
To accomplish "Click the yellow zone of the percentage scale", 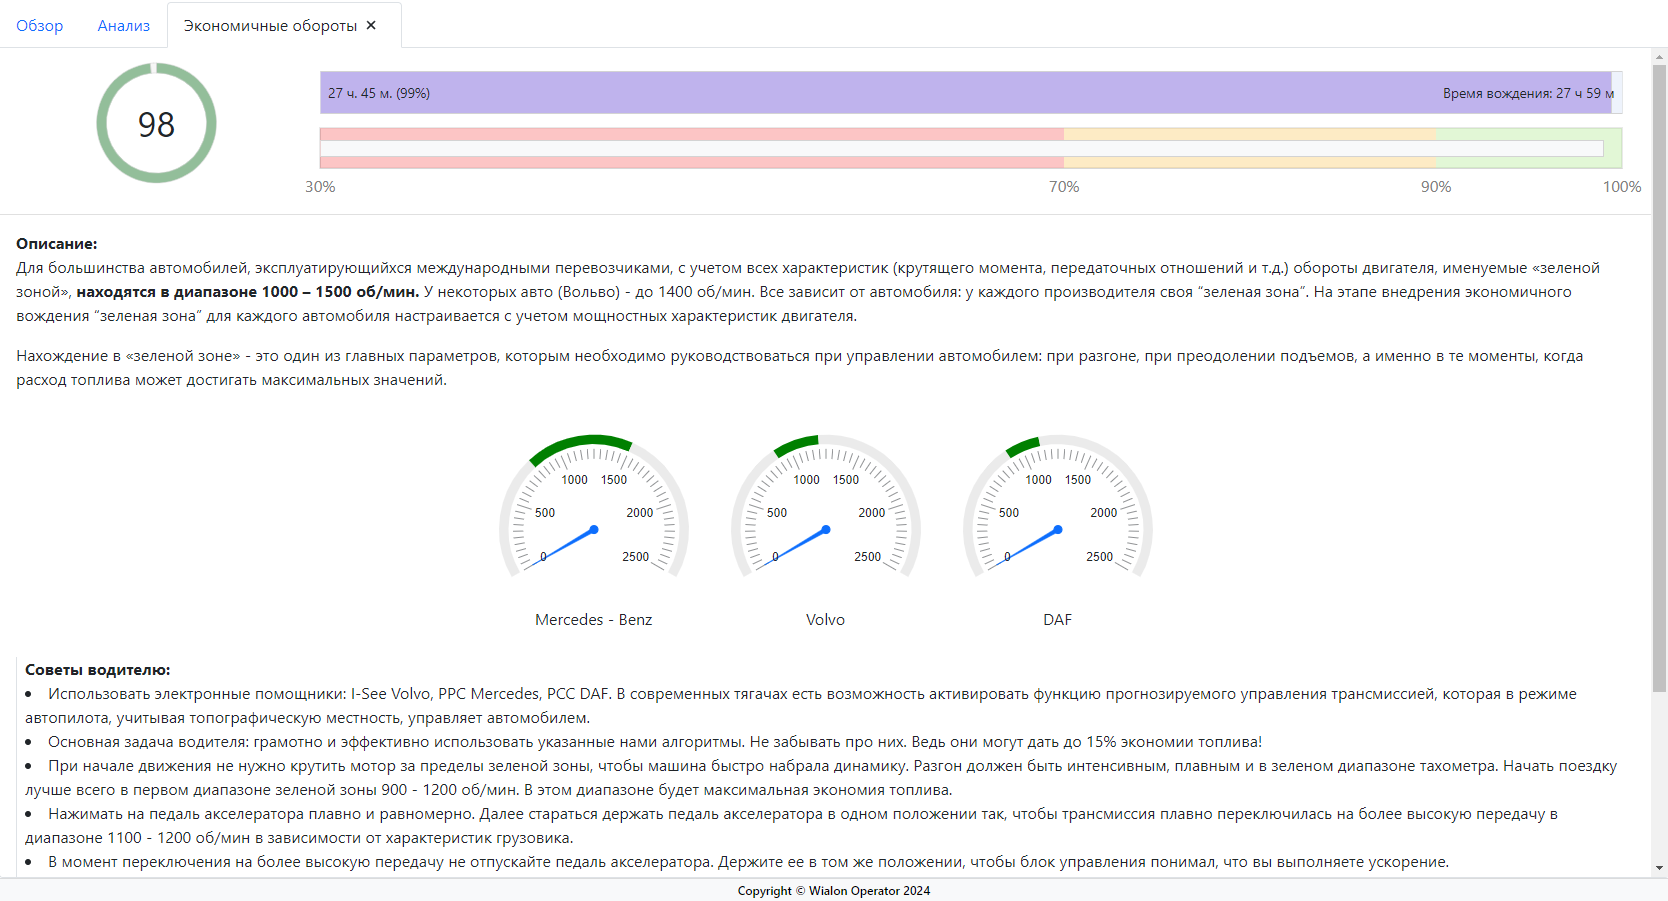I will (1249, 134).
